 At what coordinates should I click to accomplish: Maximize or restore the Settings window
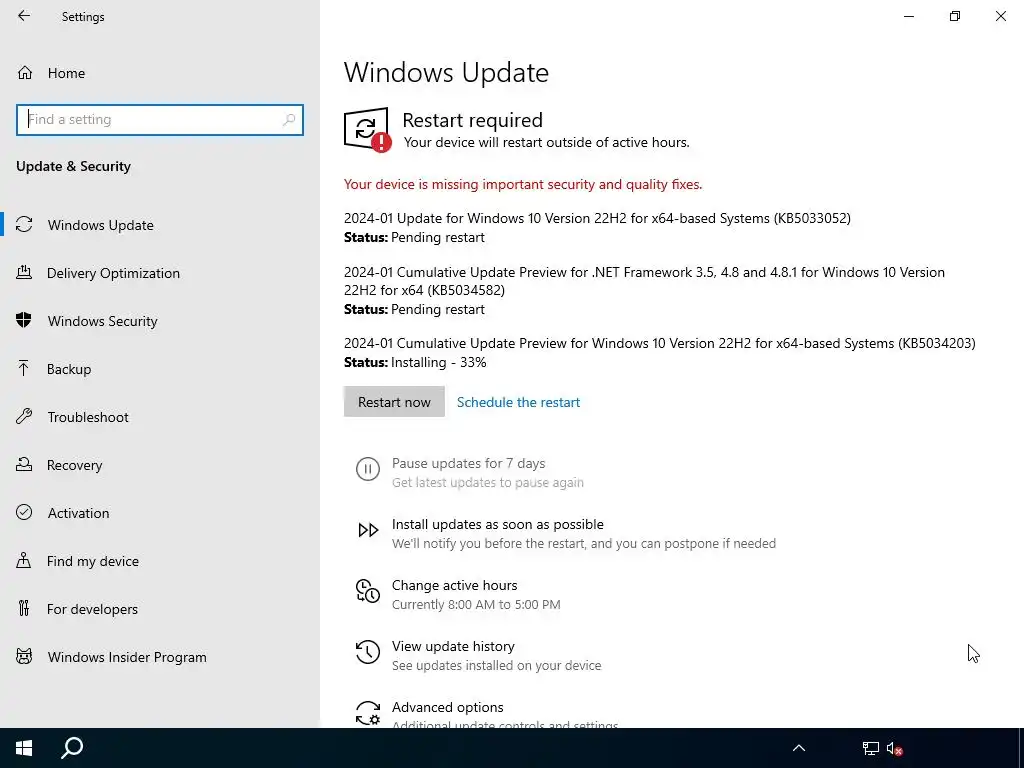tap(955, 16)
